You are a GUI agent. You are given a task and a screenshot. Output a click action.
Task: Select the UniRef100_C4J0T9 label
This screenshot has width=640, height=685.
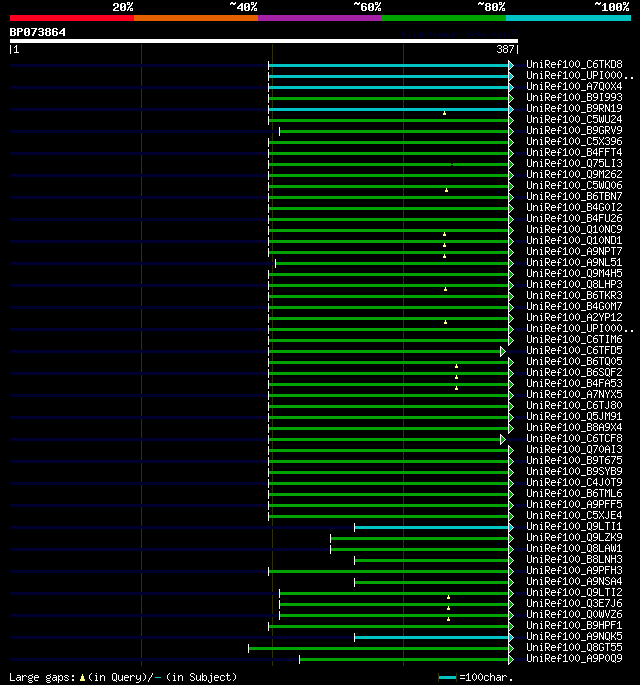tap(574, 482)
